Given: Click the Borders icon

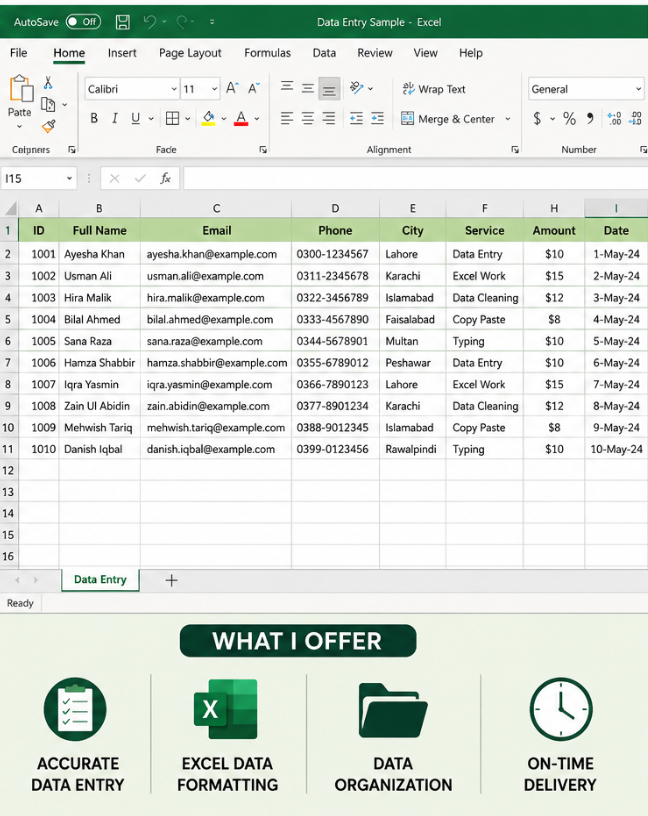Looking at the screenshot, I should pos(172,119).
